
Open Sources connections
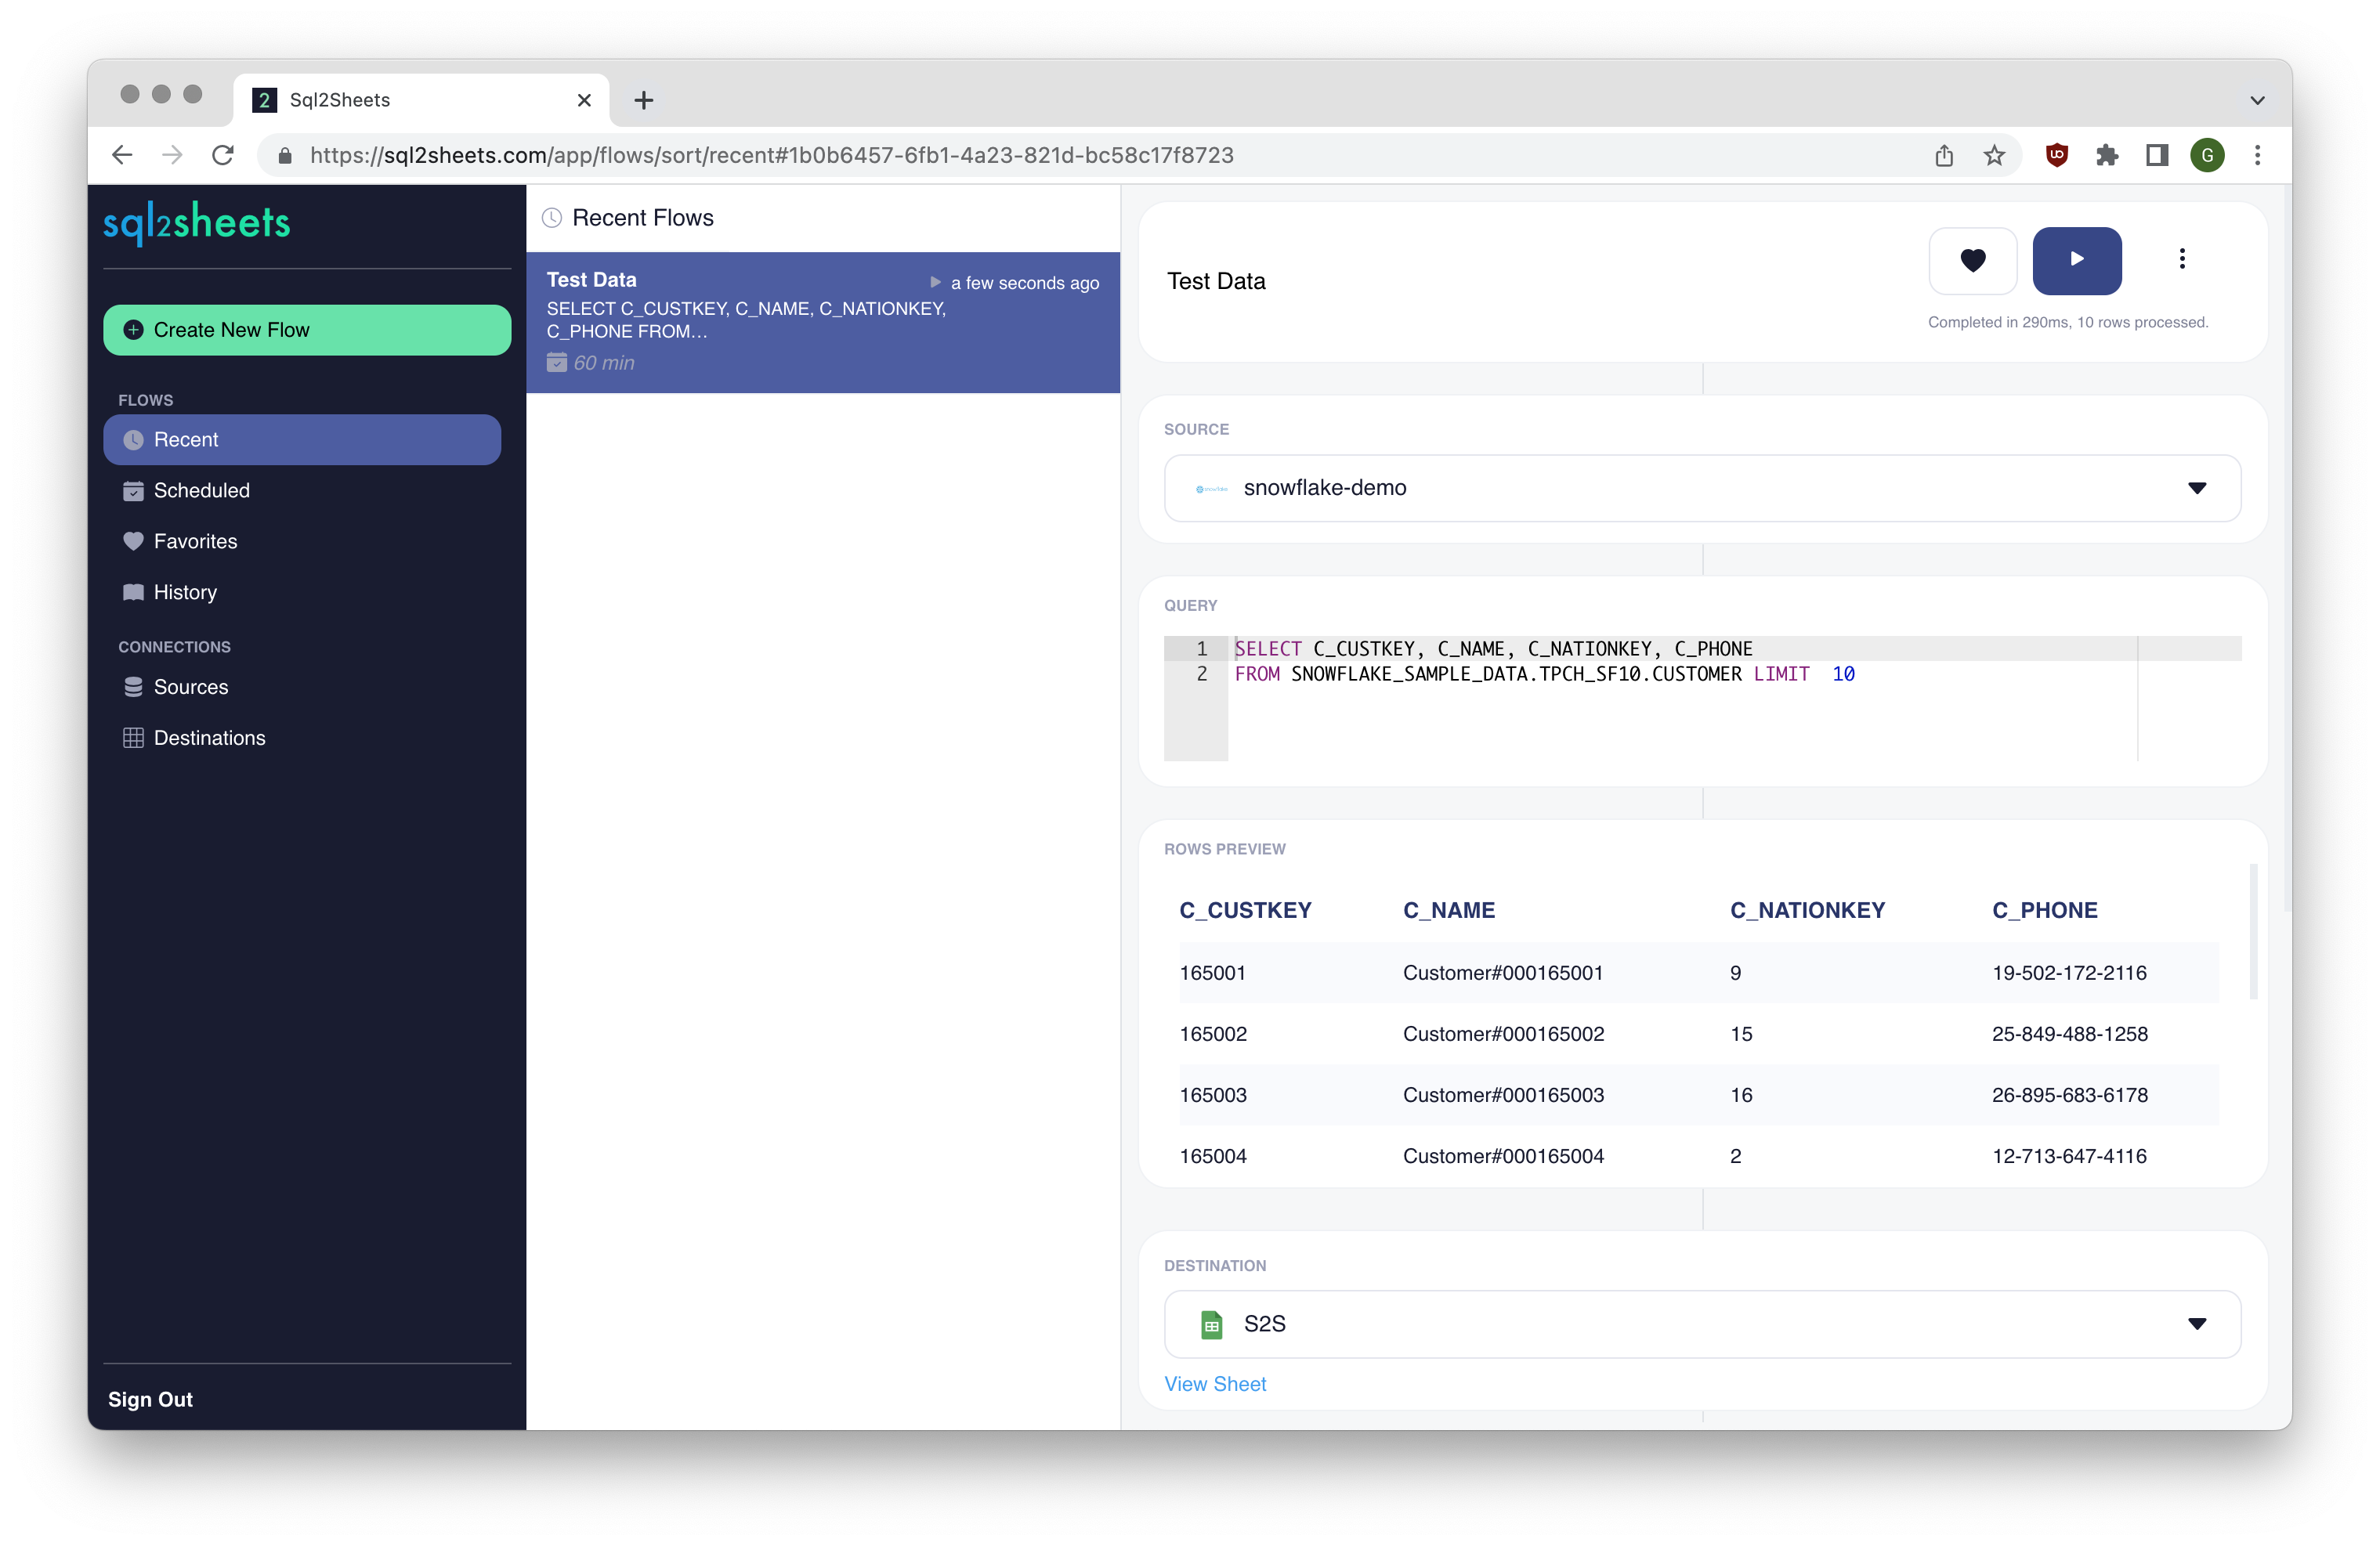pyautogui.click(x=190, y=687)
